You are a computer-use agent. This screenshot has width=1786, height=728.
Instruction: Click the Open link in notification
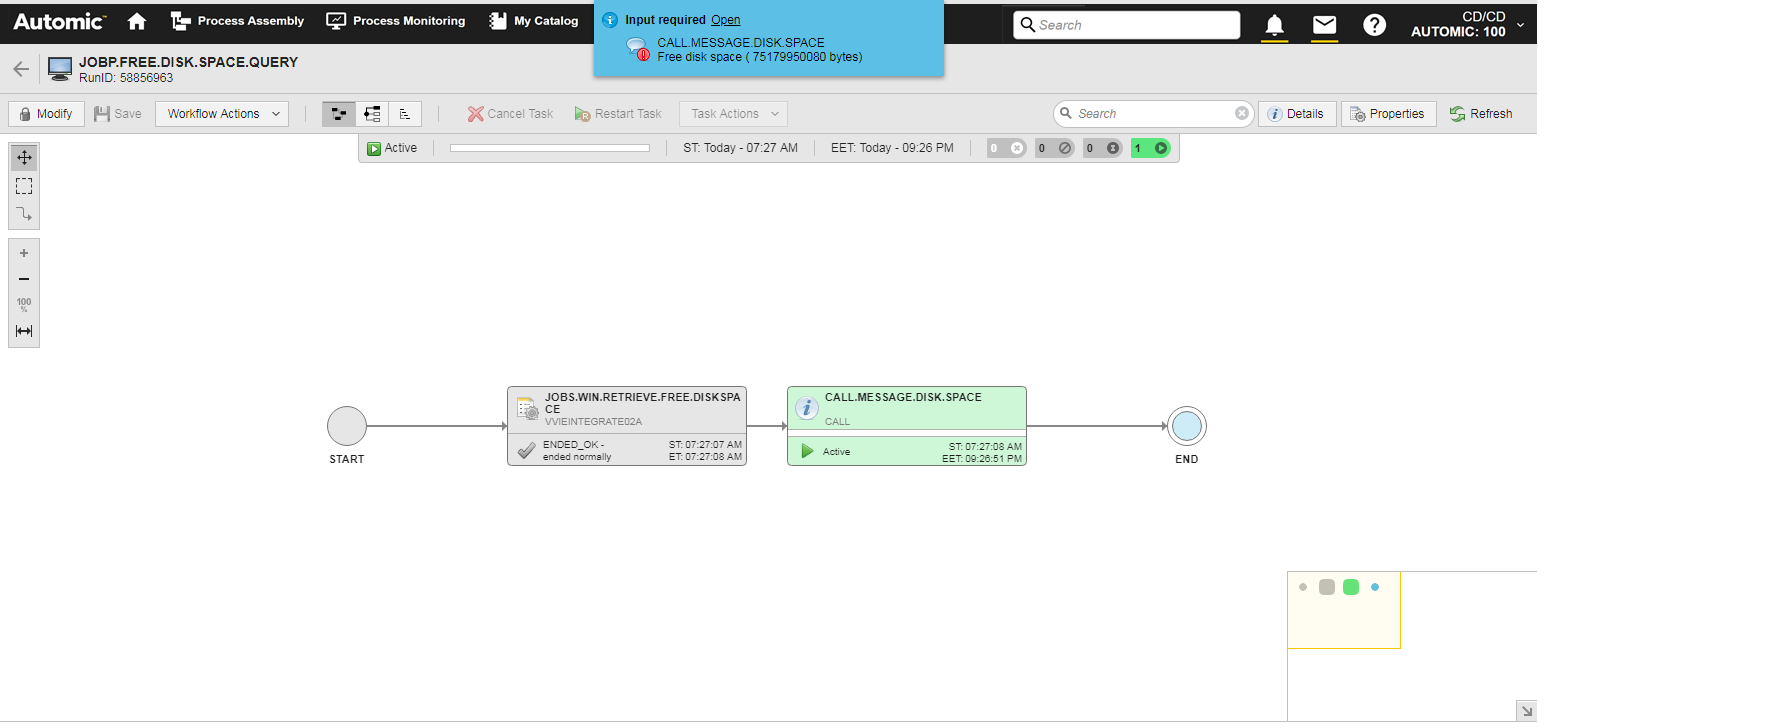(725, 20)
